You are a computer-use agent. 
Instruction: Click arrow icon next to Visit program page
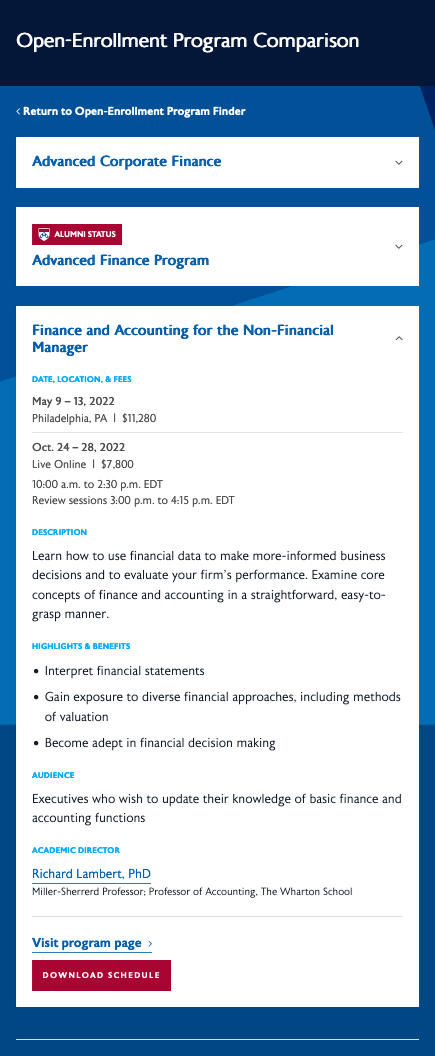coord(149,944)
